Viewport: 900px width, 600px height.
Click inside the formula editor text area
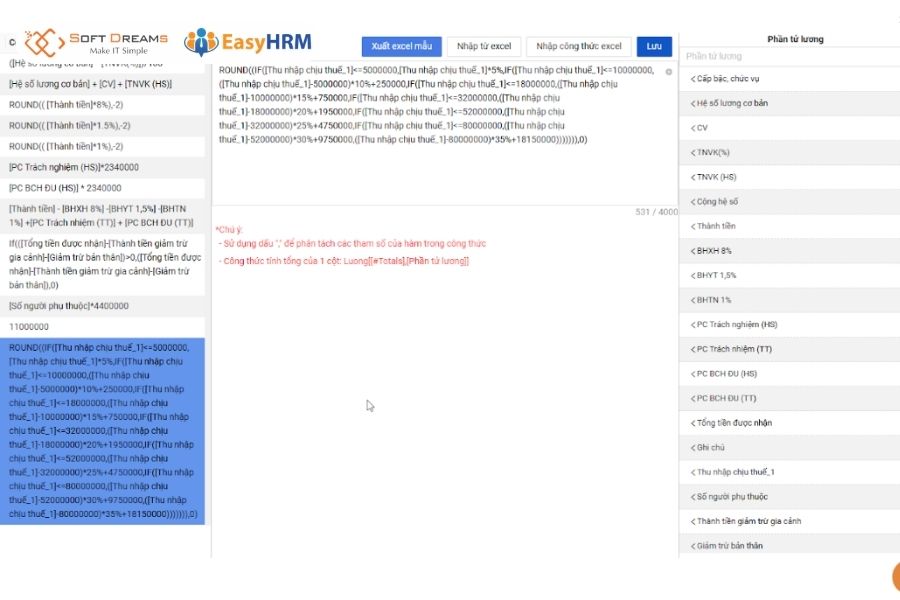(445, 133)
